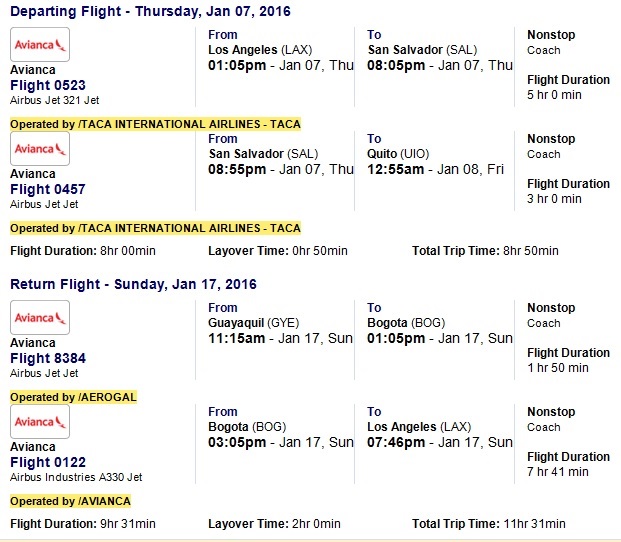Screen dimensions: 621x542
Task: Click the Airbus Industries A330 Jet aircraft text
Action: (x=76, y=477)
